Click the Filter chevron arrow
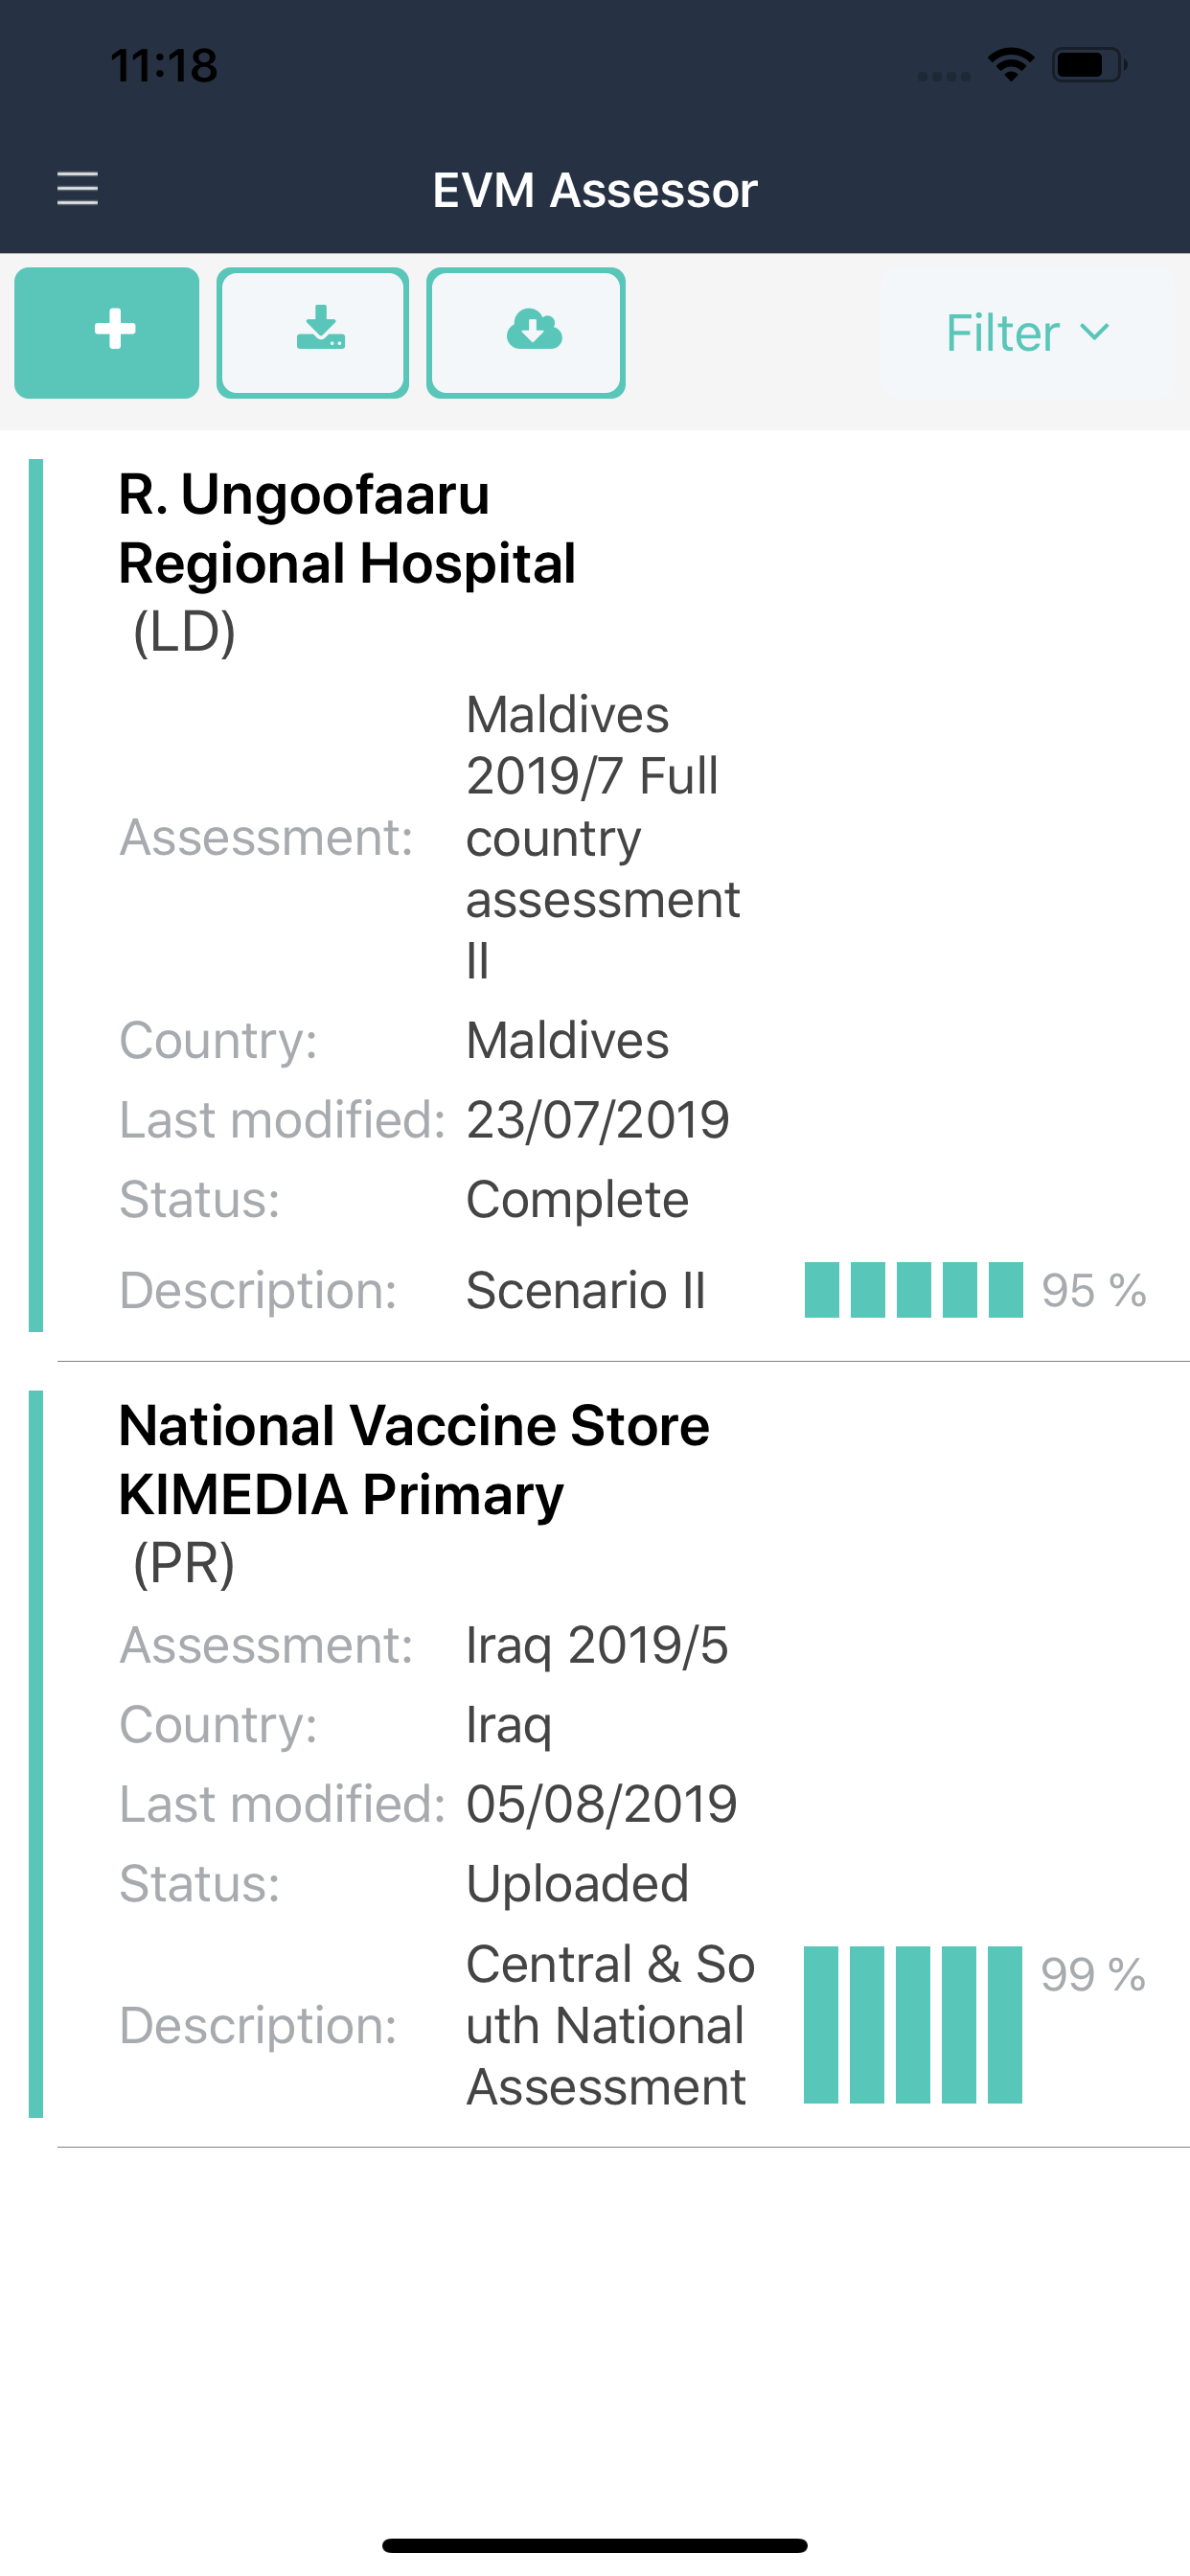The image size is (1190, 2576). [1096, 332]
